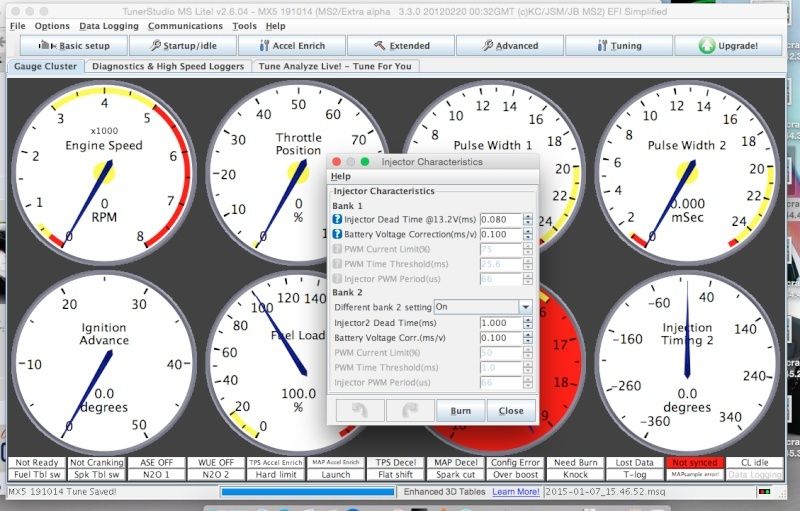Click the Injector Dead Time @13.2V field
Screen dimensions: 800x511
pos(501,219)
